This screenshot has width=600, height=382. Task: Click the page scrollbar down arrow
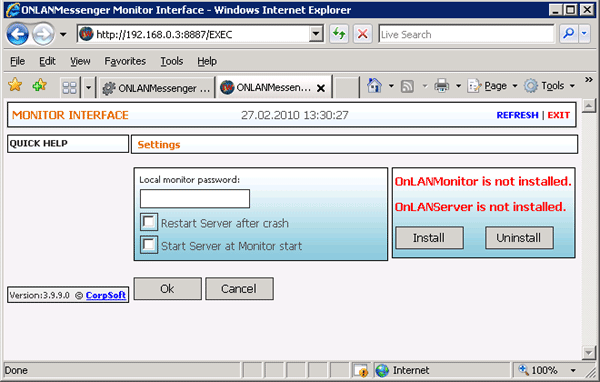[x=589, y=353]
